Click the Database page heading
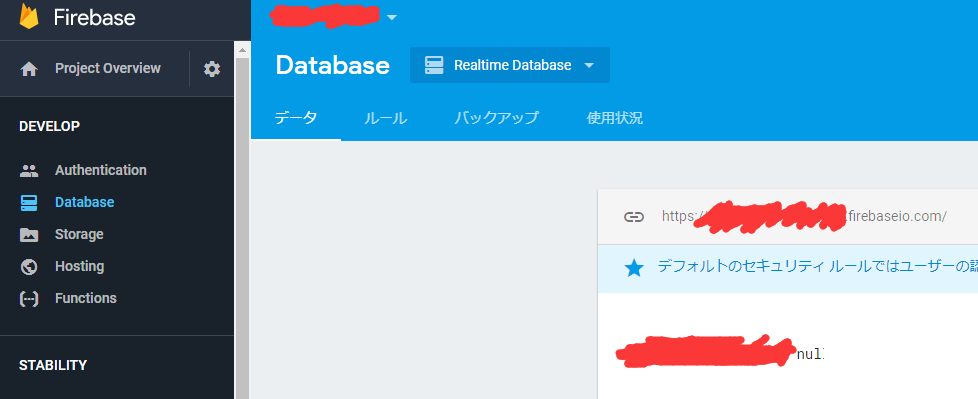978x399 pixels. click(x=332, y=65)
